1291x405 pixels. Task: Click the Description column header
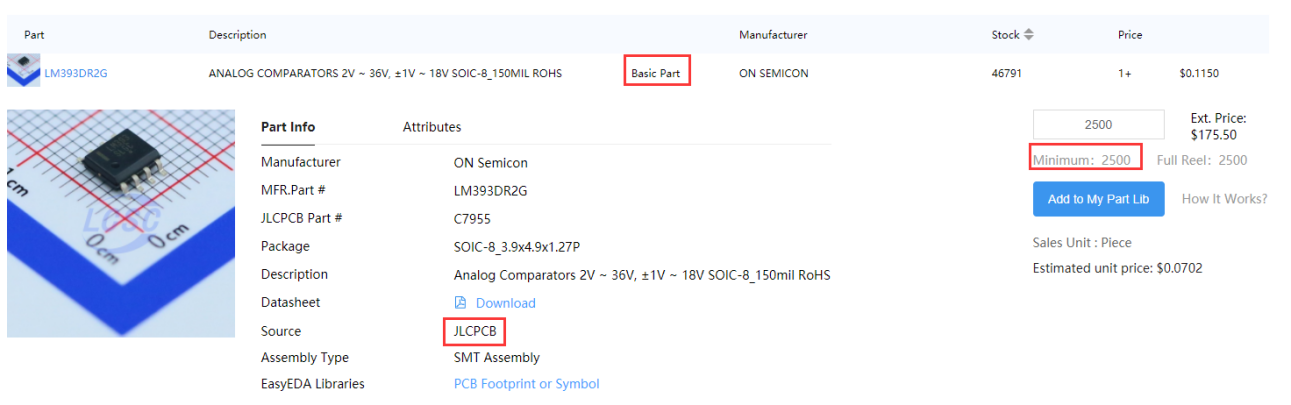point(238,35)
